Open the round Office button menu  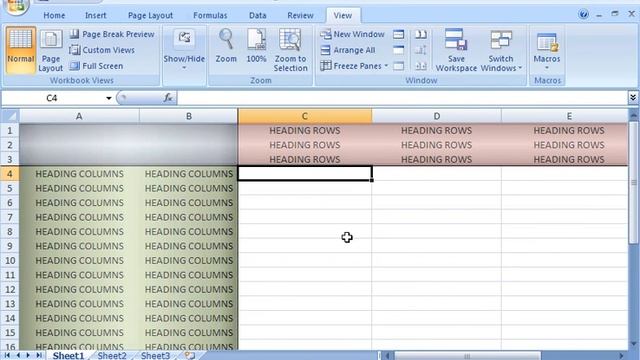click(16, 5)
